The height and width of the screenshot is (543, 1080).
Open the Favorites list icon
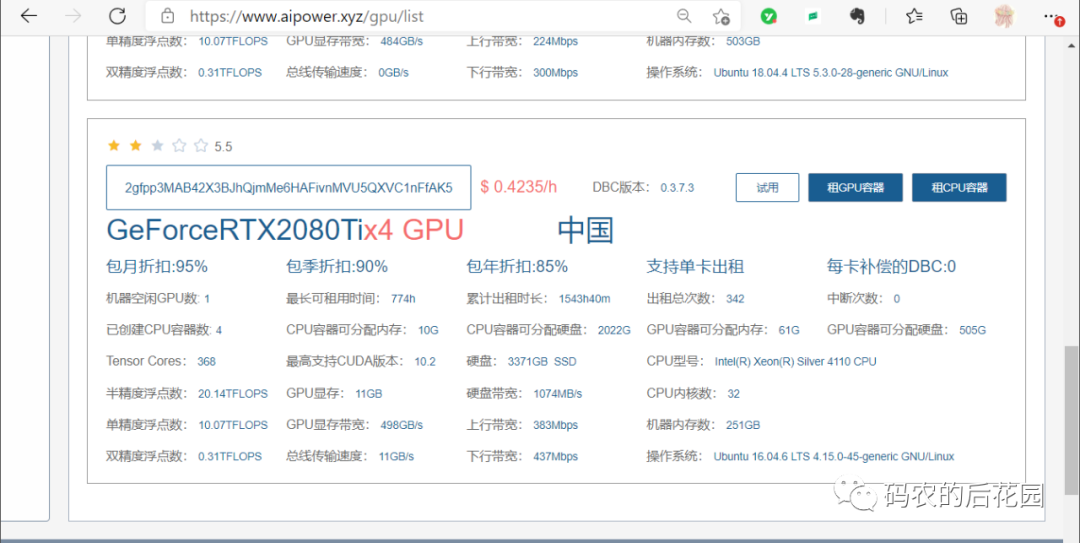(915, 16)
